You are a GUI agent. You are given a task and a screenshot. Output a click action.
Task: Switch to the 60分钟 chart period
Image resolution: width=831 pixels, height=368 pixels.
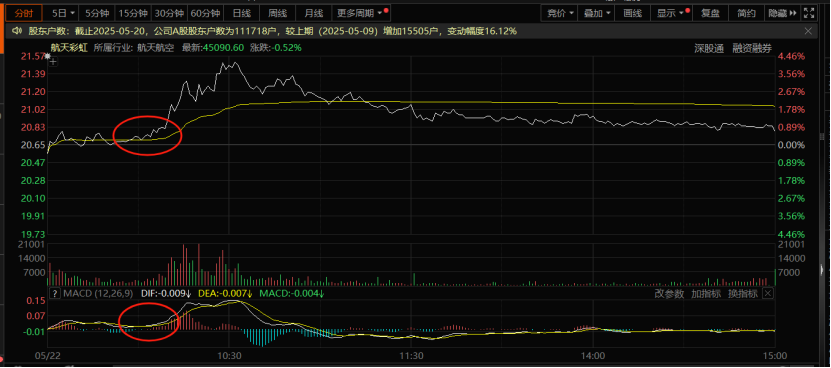pyautogui.click(x=206, y=13)
